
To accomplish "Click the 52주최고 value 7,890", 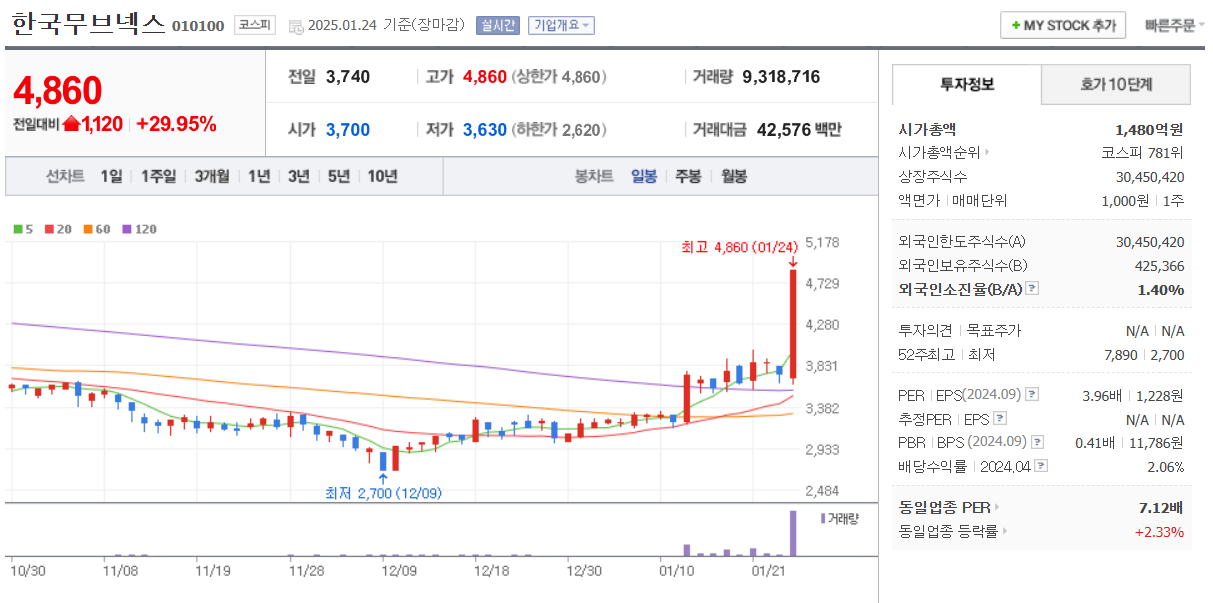I will tap(1121, 355).
